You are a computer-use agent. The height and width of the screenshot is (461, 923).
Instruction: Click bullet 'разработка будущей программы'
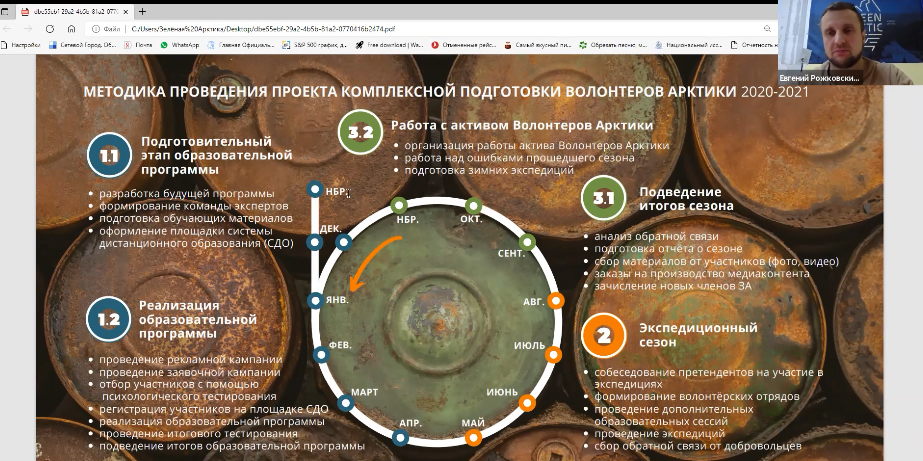point(187,194)
